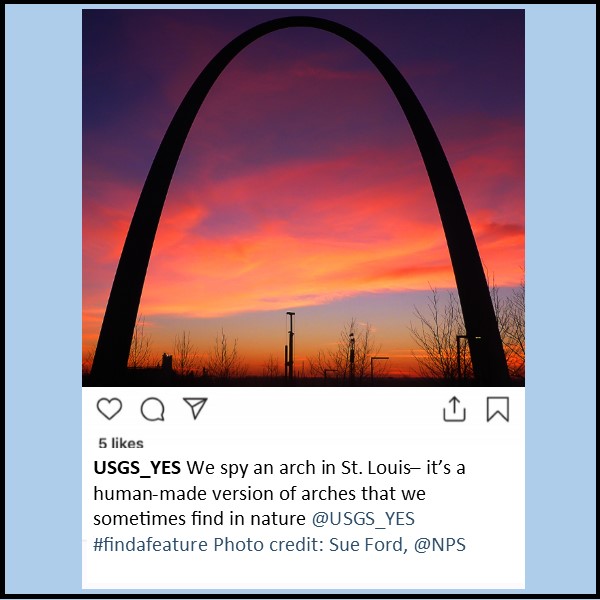Share the post with the upload arrow icon

coord(454,409)
